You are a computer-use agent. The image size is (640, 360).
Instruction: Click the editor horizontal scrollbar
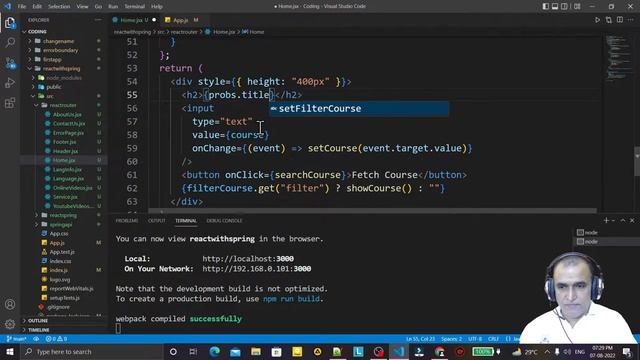(x=373, y=211)
